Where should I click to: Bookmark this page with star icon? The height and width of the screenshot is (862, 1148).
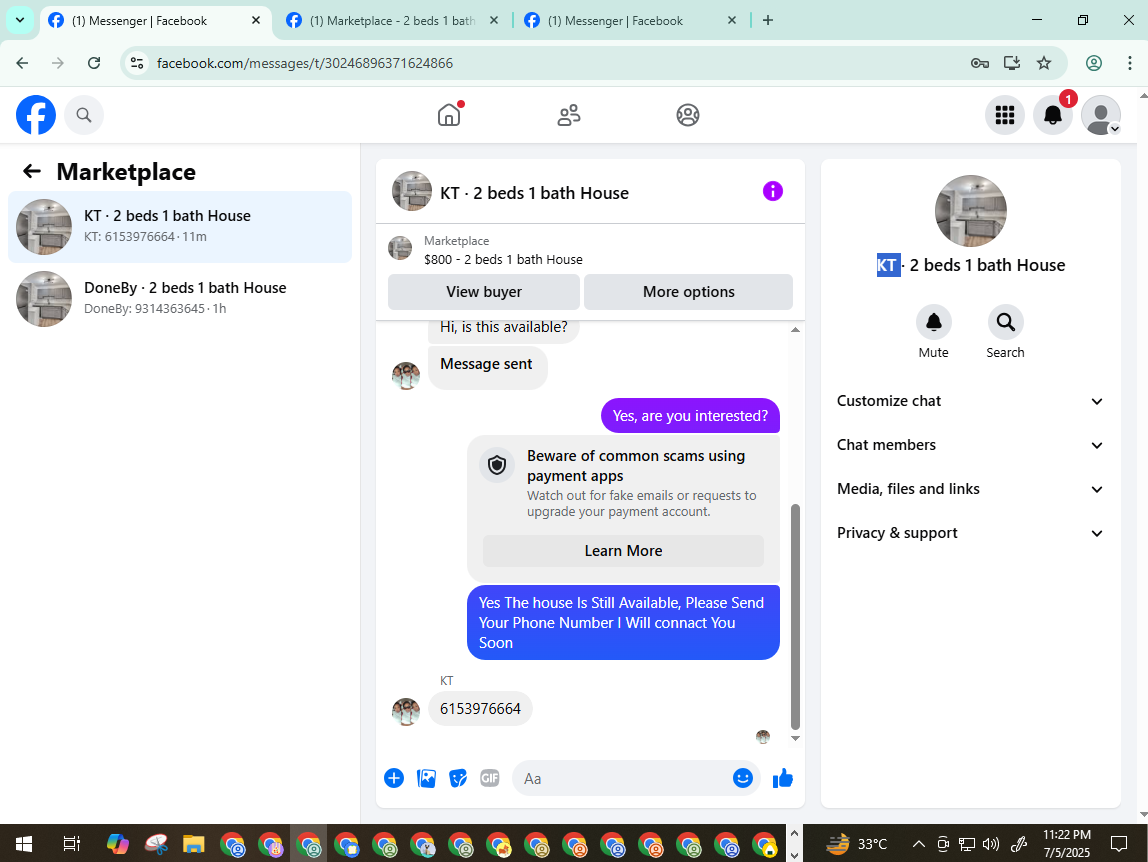[1044, 63]
